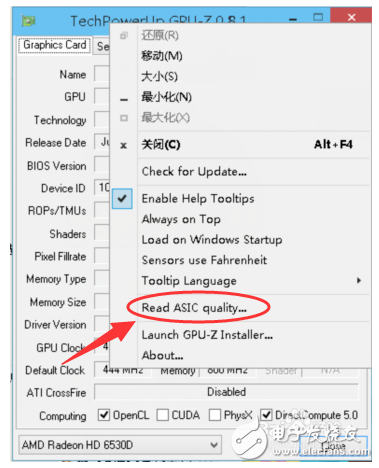The image size is (379, 468).
Task: Click the restore icon beside 还原(R)
Action: tap(124, 35)
